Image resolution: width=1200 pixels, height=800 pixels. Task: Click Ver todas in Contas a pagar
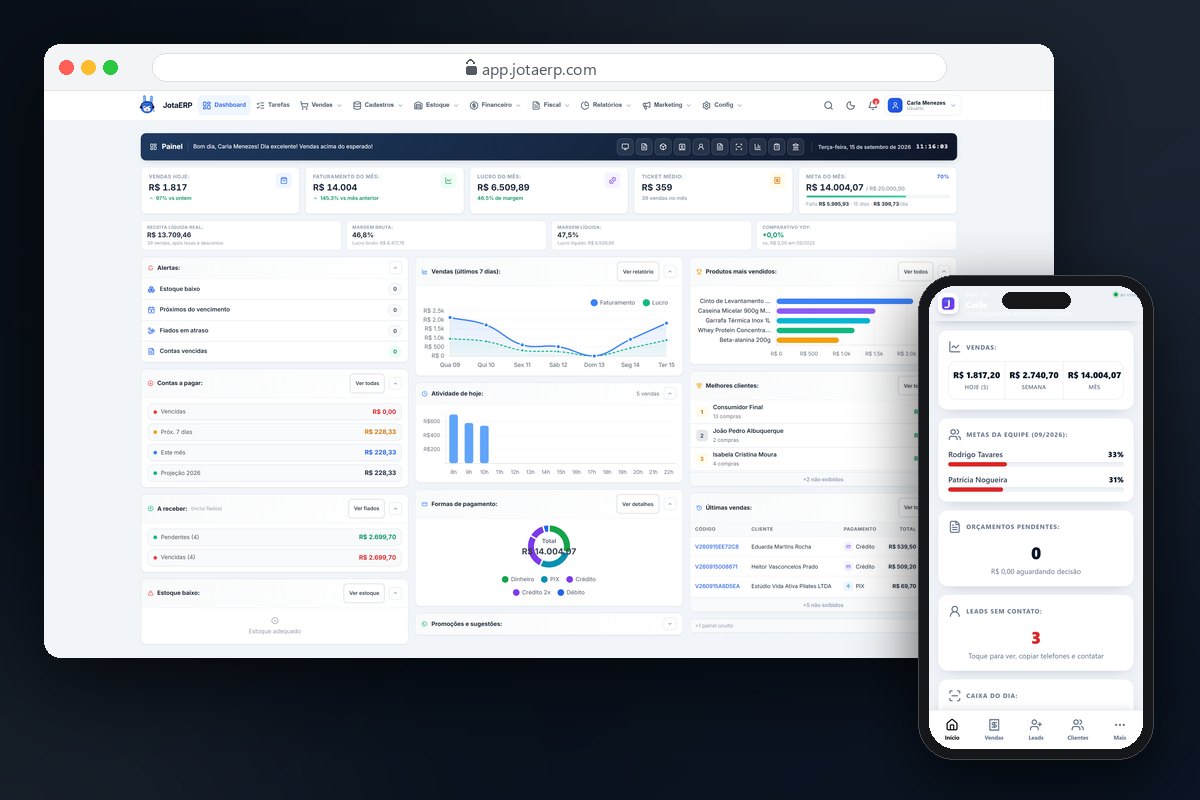click(x=367, y=383)
